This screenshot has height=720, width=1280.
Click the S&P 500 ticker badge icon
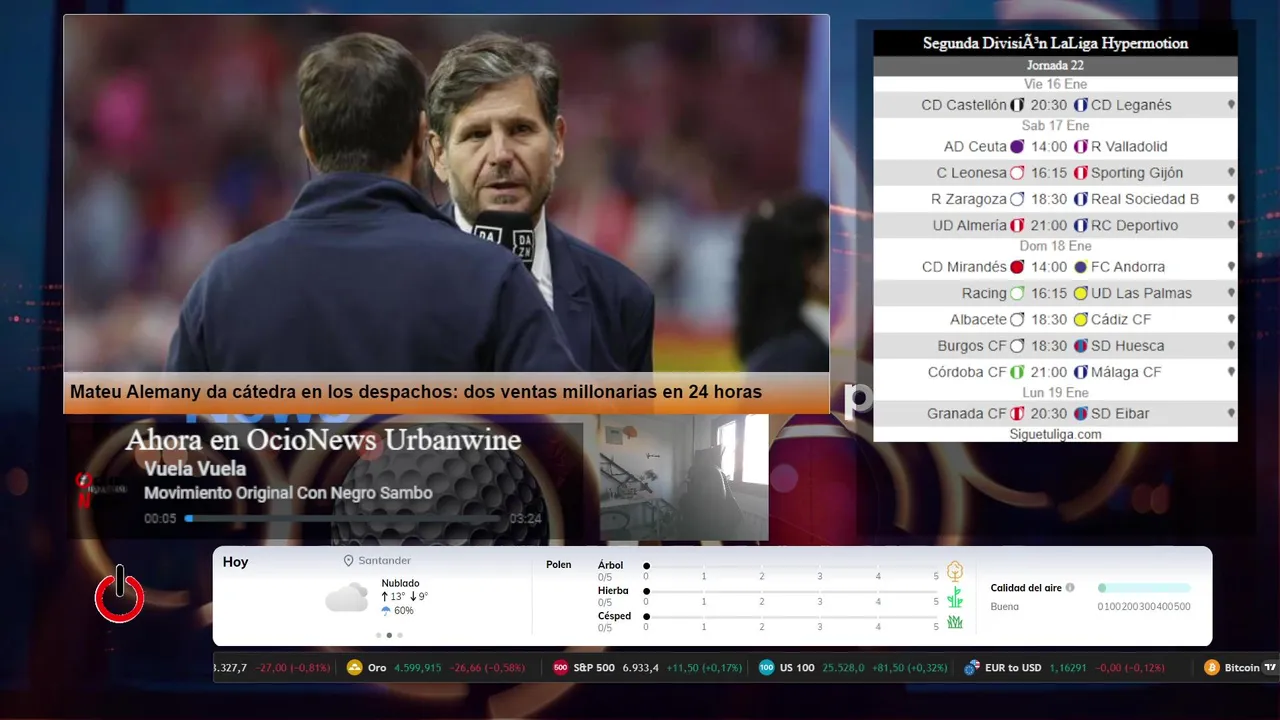pyautogui.click(x=560, y=667)
